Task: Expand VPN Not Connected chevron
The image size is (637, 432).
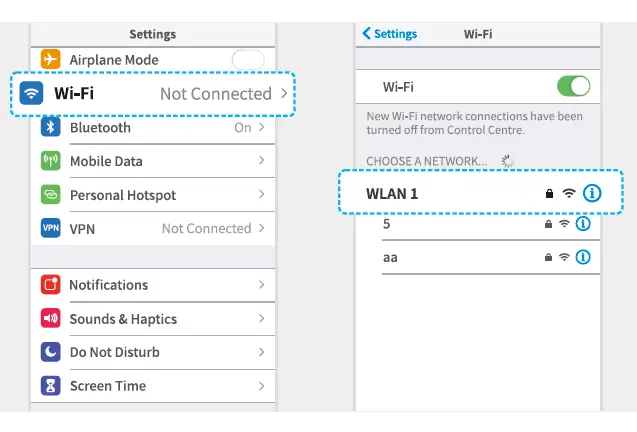Action: click(x=262, y=228)
